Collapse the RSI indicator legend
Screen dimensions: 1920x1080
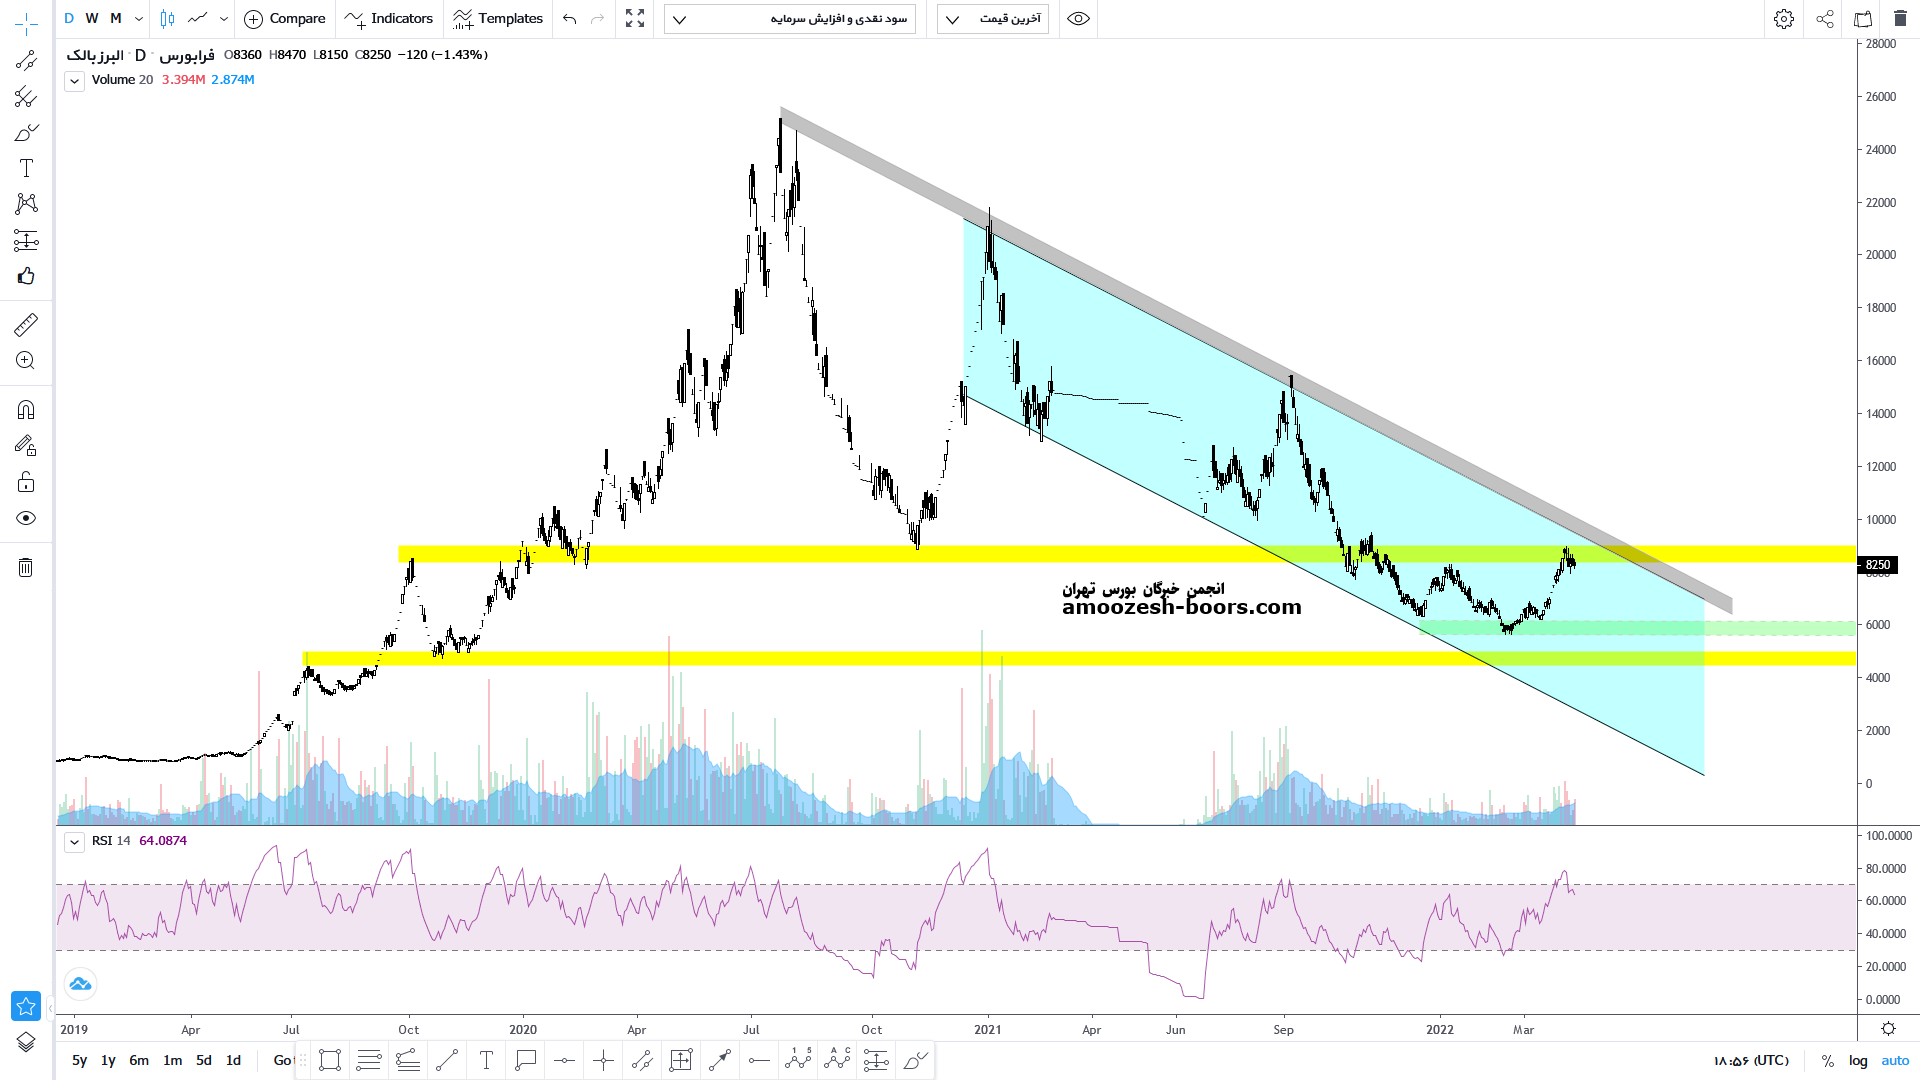point(75,842)
